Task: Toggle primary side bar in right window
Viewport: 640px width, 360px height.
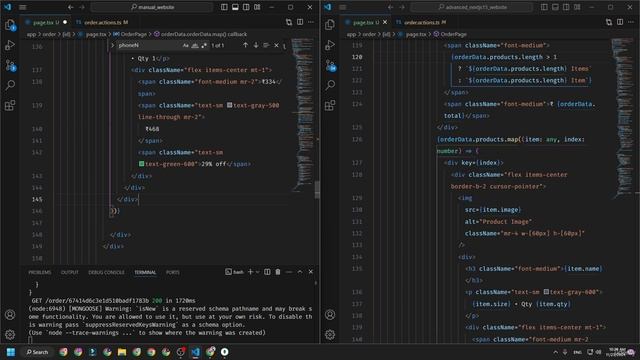Action: click(544, 7)
